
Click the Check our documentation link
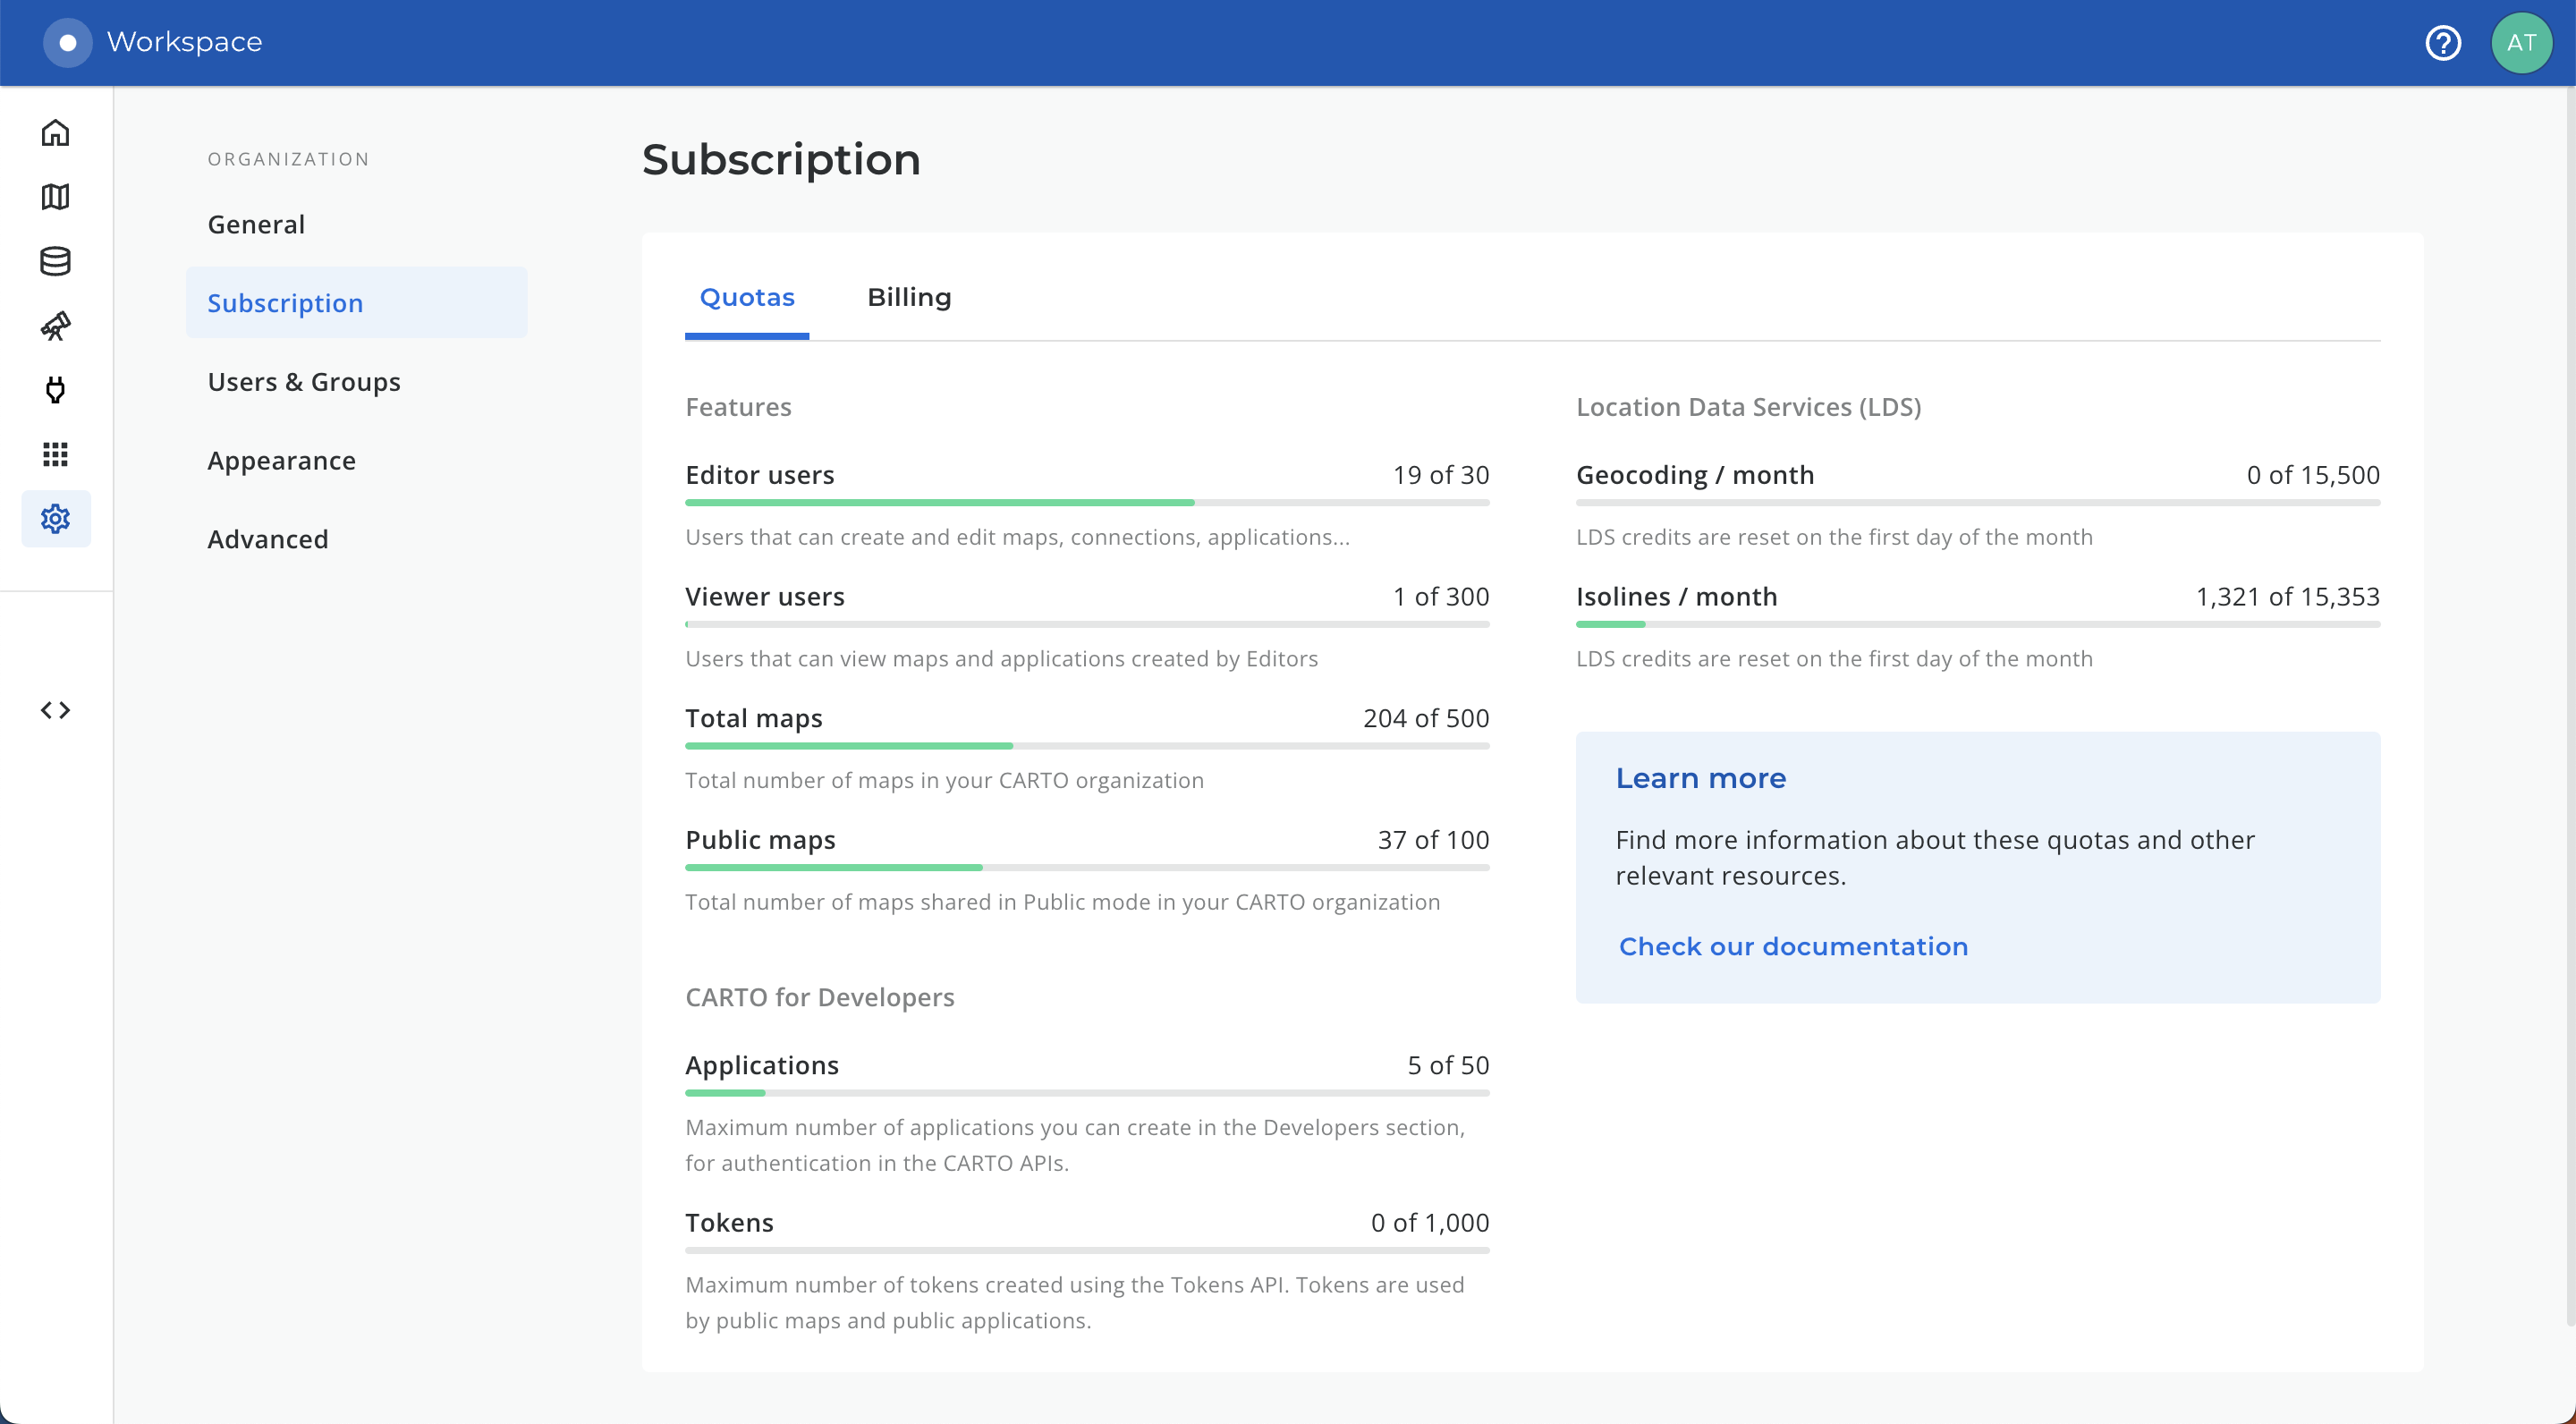[x=1793, y=946]
